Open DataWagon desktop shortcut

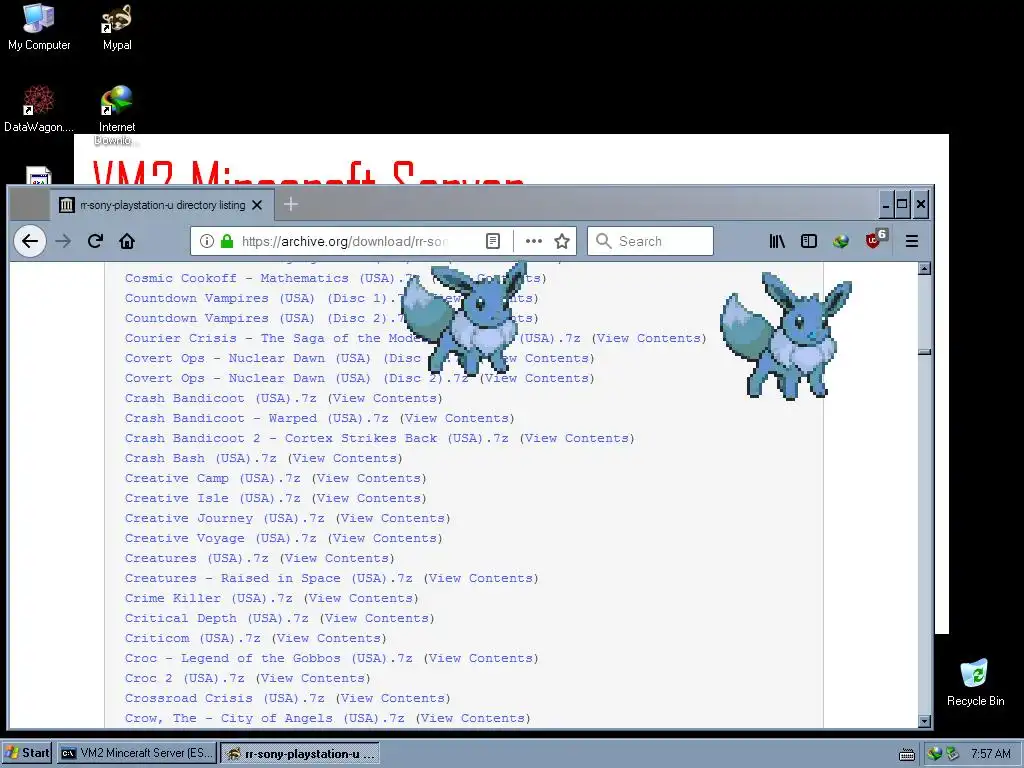pyautogui.click(x=39, y=109)
